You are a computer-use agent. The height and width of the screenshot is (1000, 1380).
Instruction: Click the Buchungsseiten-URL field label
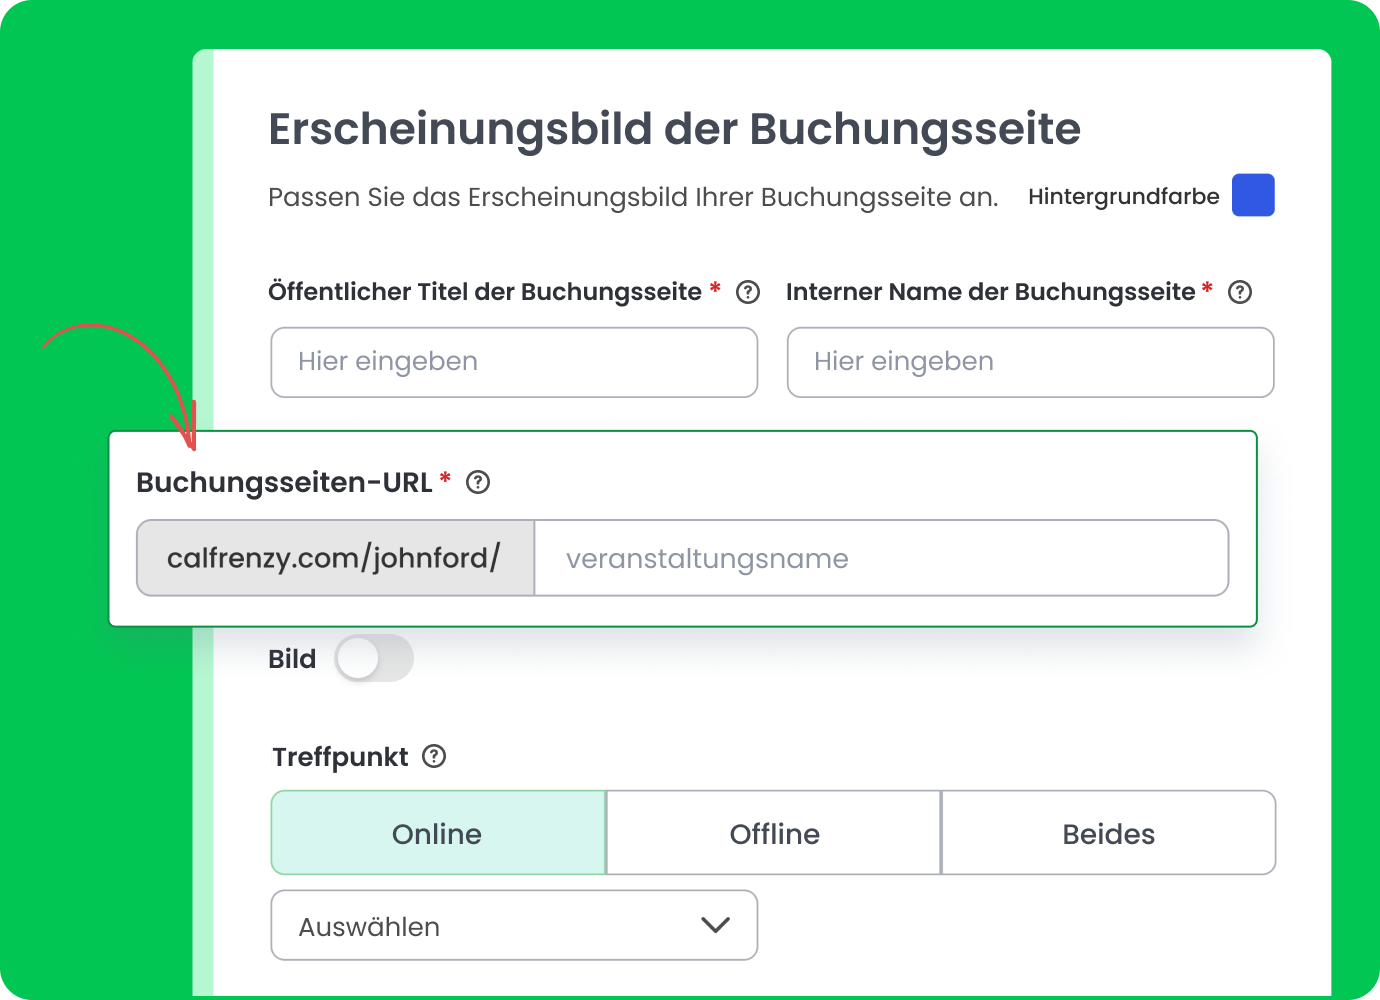coord(284,483)
